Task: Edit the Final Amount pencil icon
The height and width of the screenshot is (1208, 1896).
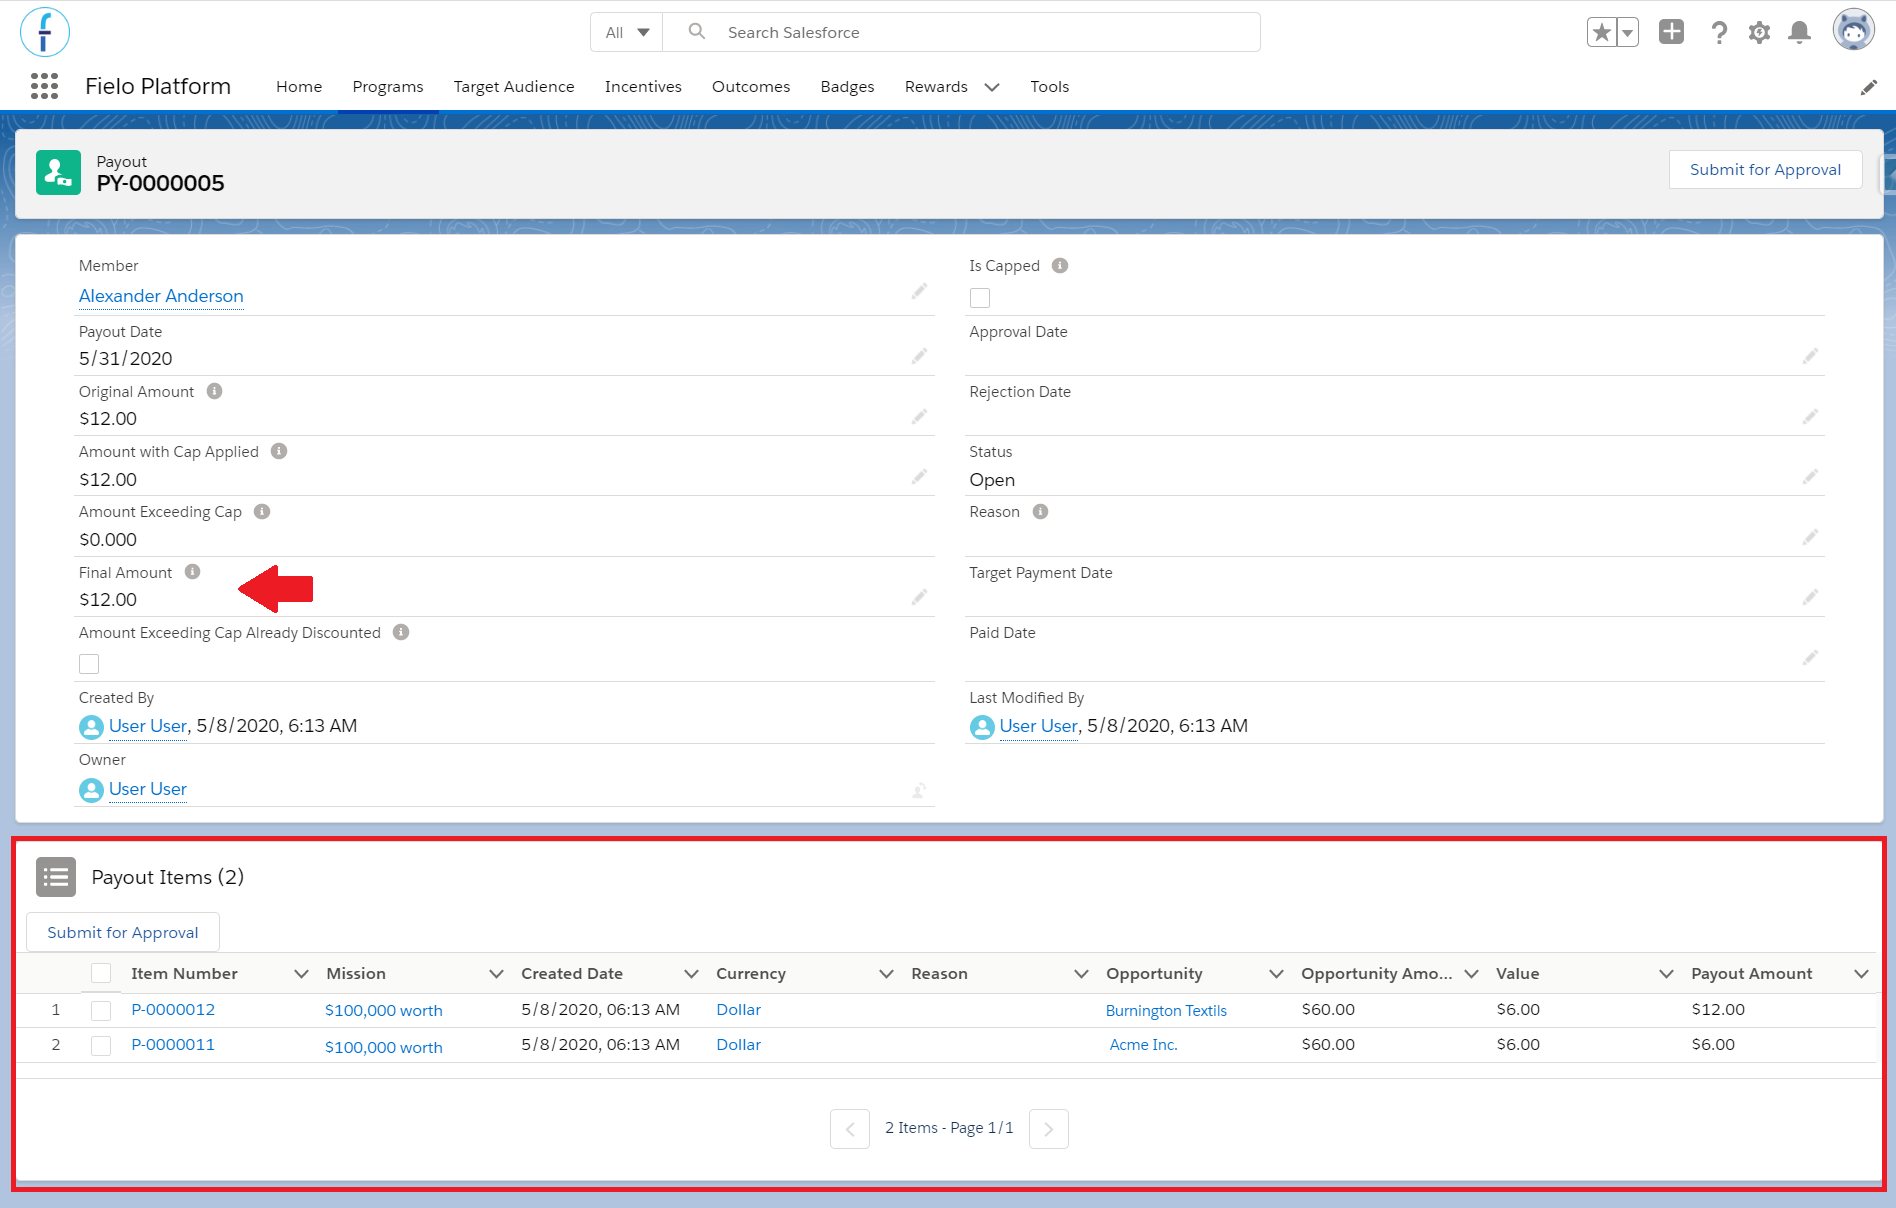Action: click(x=919, y=597)
